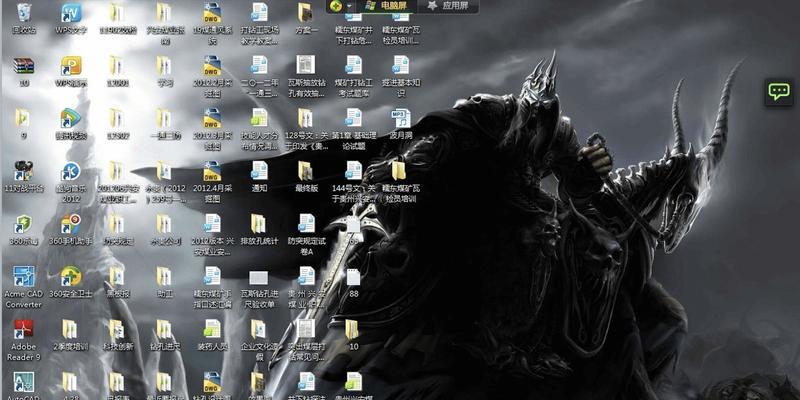Select the 2012版本 兴安煤业安 document
The image size is (800, 400).
tap(212, 235)
